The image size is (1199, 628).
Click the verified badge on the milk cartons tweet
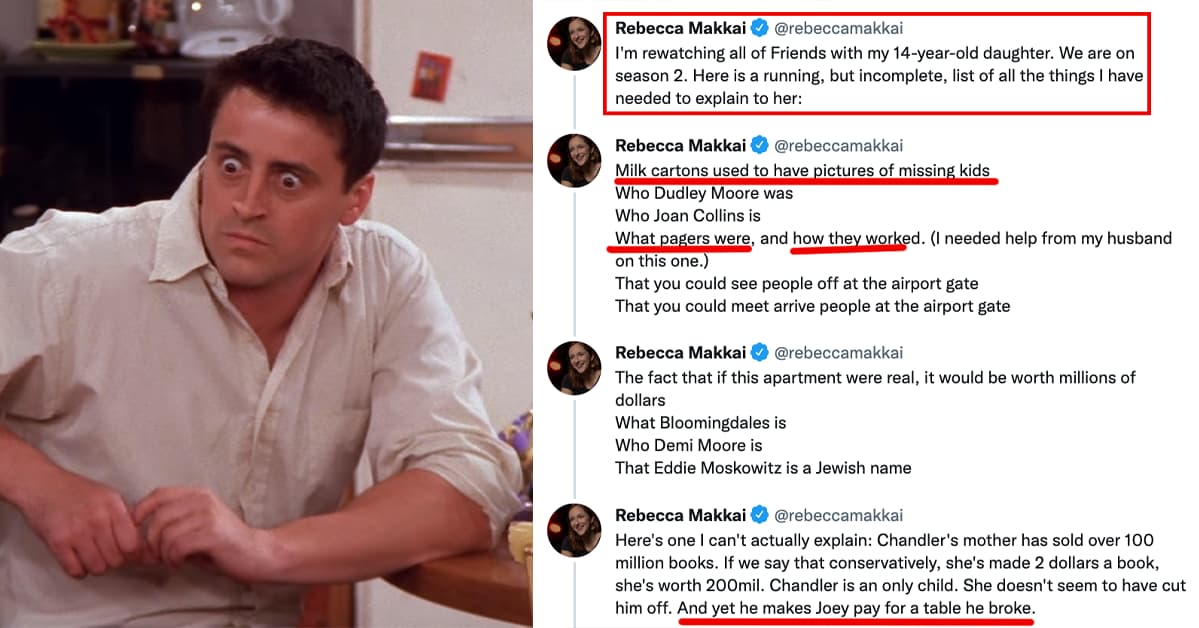click(x=760, y=145)
